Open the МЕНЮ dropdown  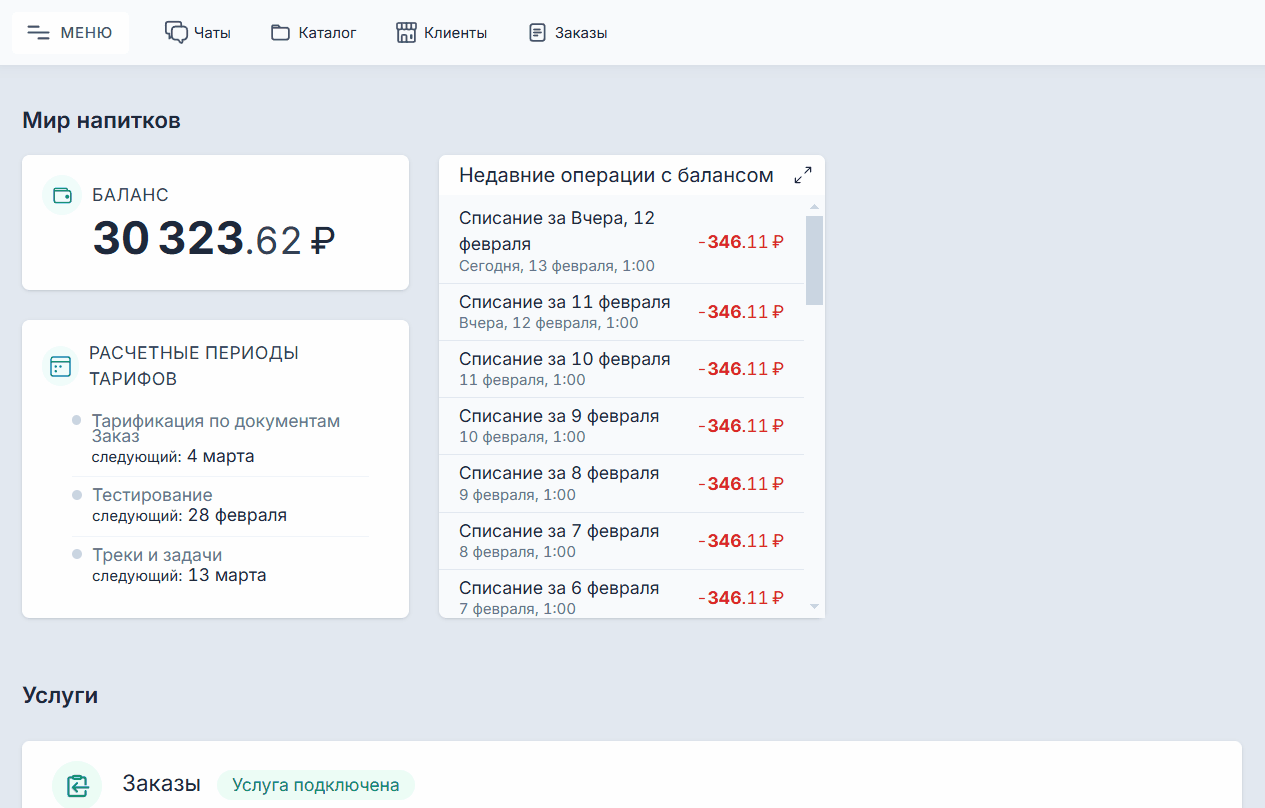tap(70, 31)
